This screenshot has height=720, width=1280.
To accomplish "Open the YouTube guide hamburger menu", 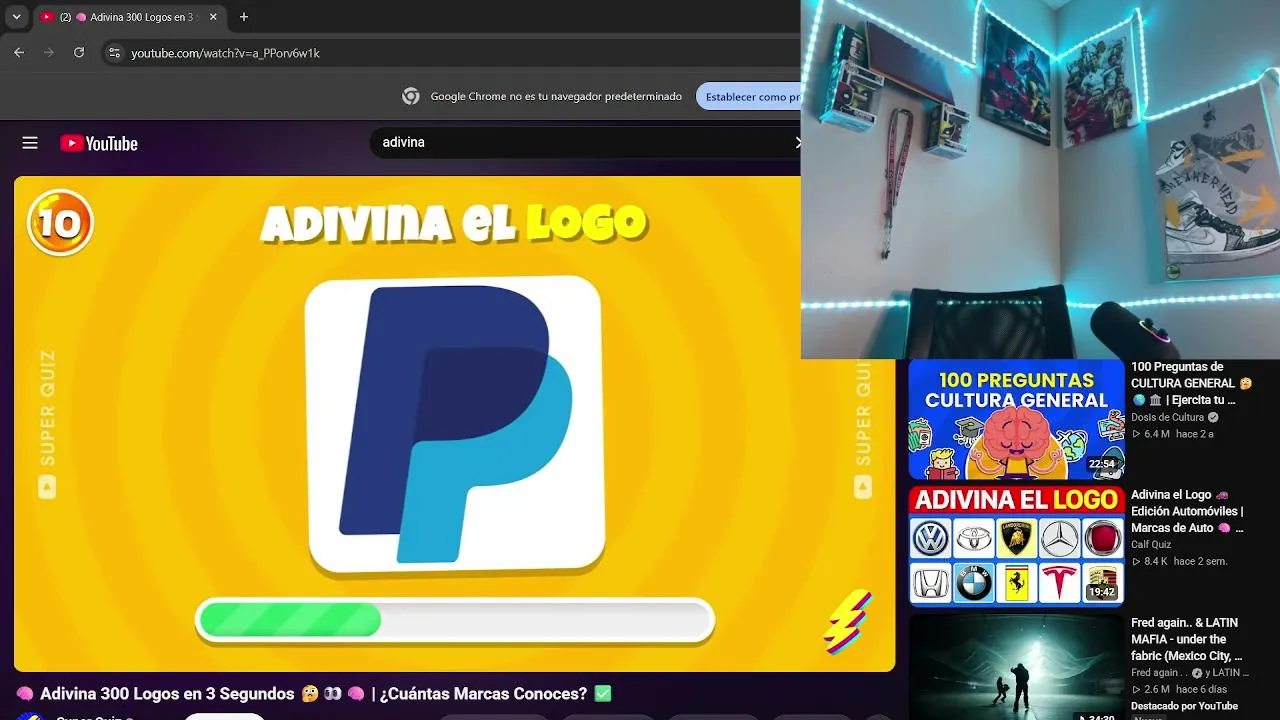I will [x=30, y=143].
